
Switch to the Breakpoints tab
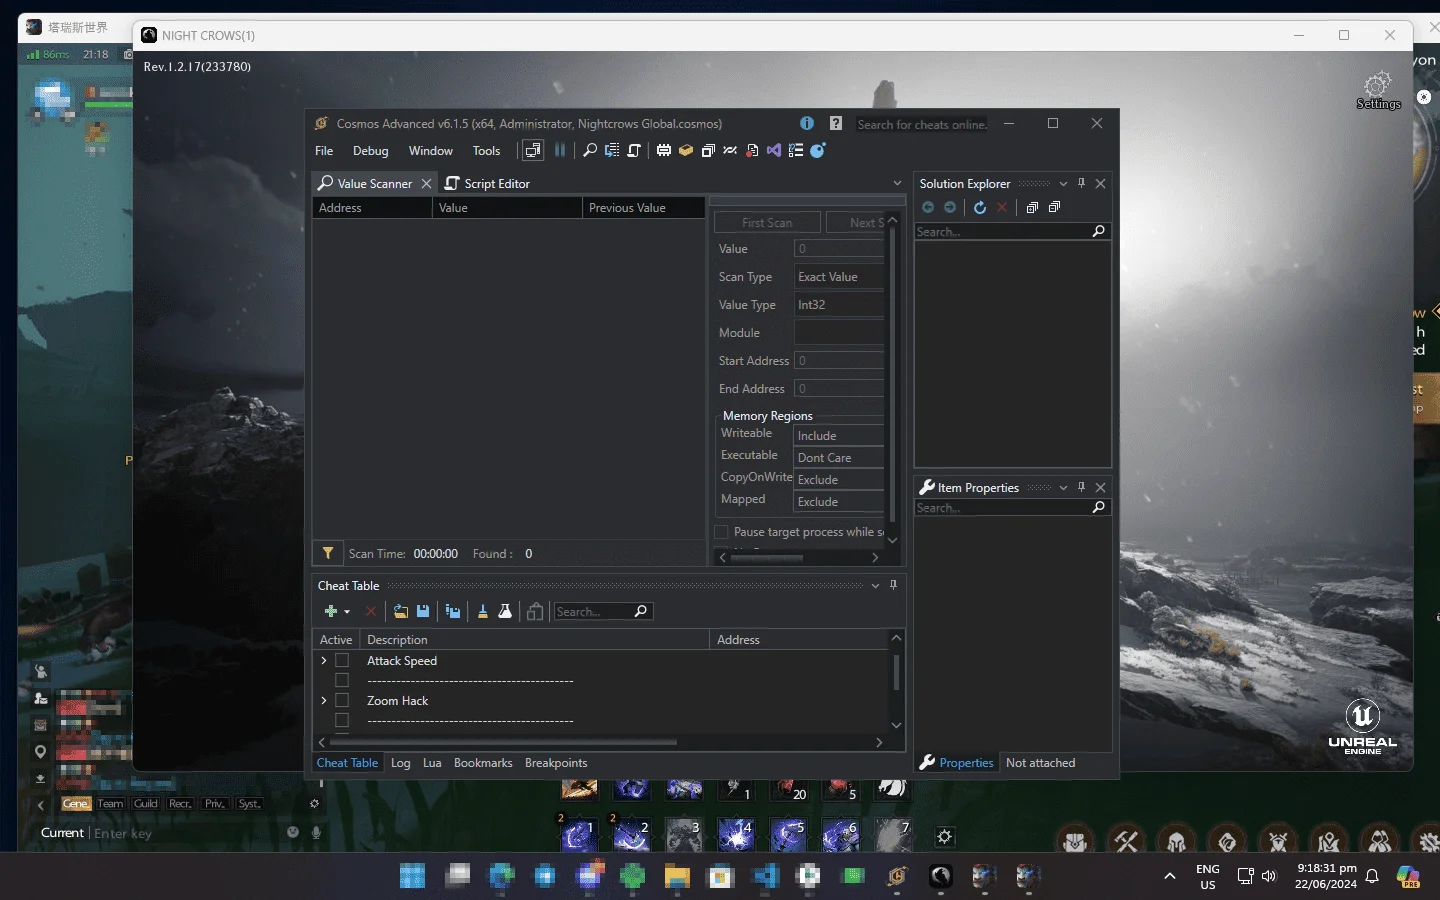click(x=556, y=763)
